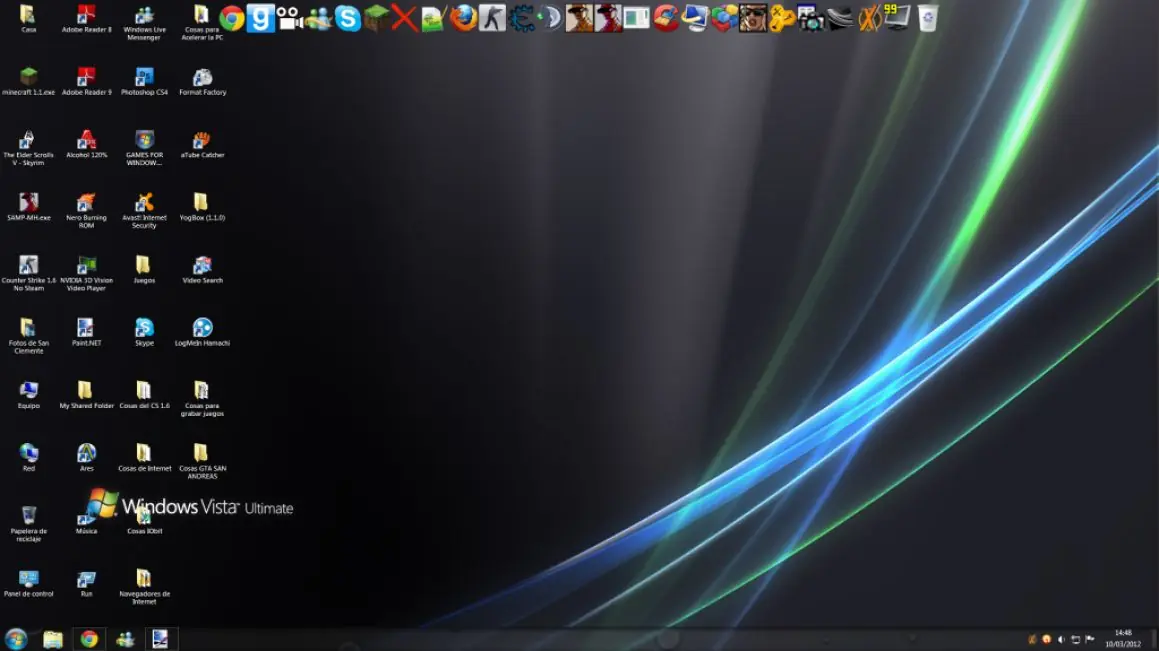Launch Skype from the top dock
The image size is (1159, 651).
(347, 18)
